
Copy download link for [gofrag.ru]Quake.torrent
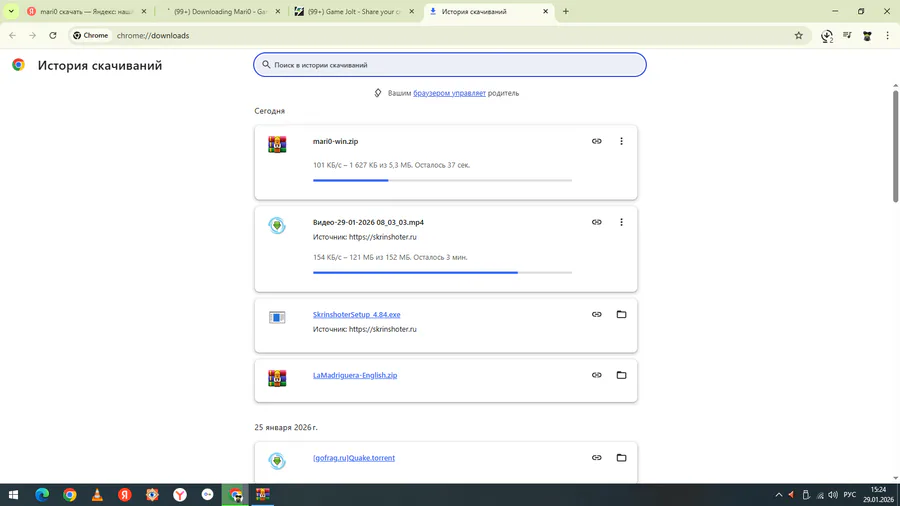tap(596, 458)
